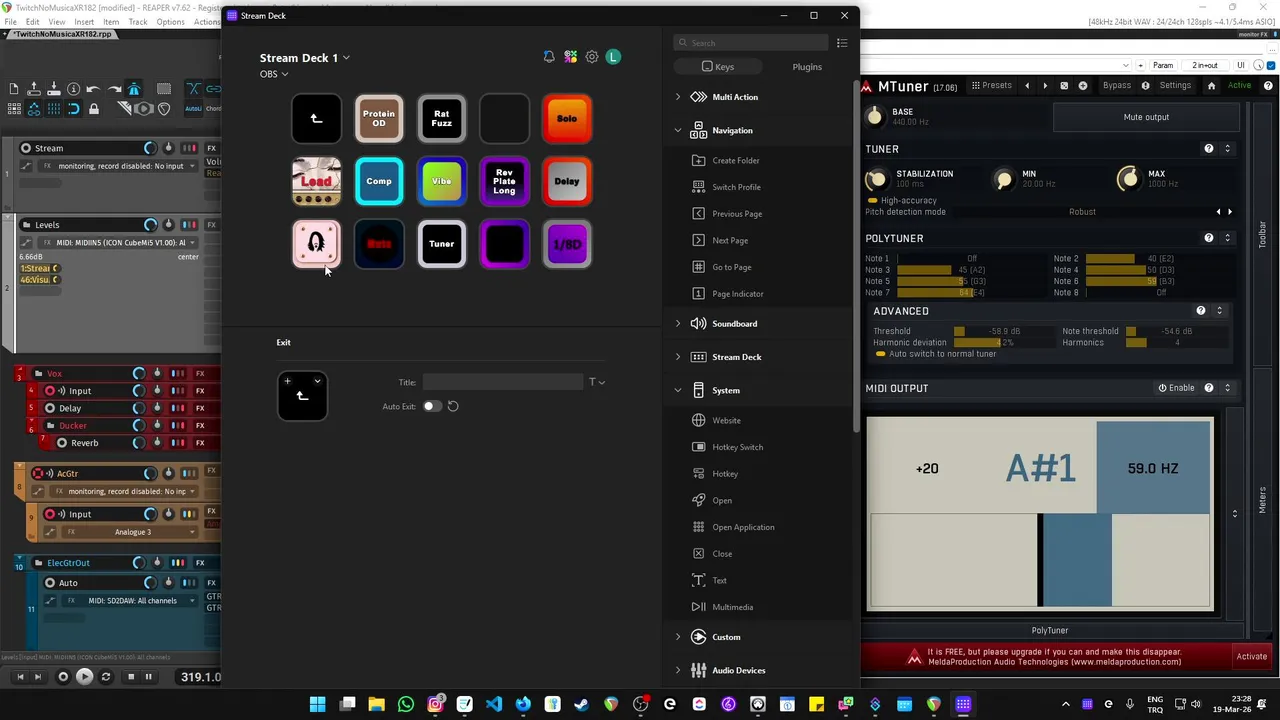Expand the Soundboard category
The width and height of the screenshot is (1280, 720).
pos(678,324)
